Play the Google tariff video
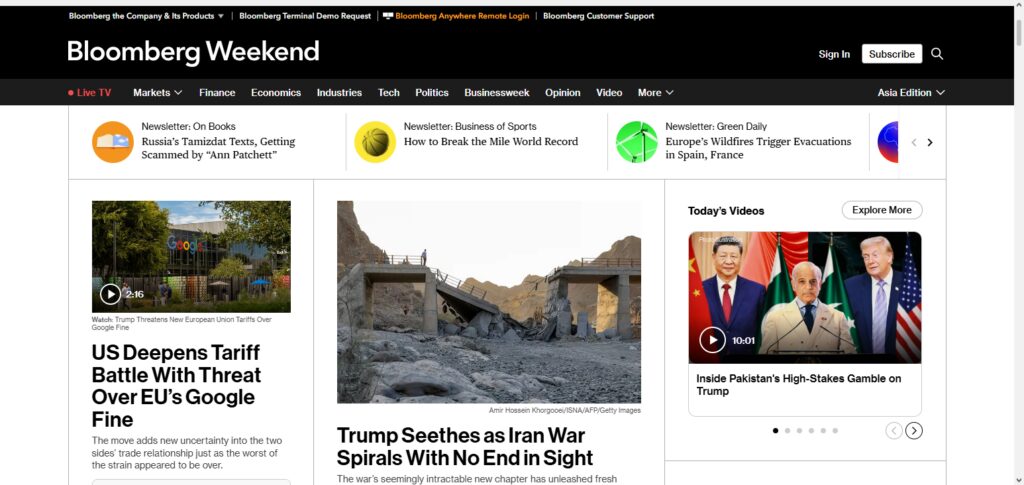Viewport: 1024px width, 485px height. [x=110, y=294]
